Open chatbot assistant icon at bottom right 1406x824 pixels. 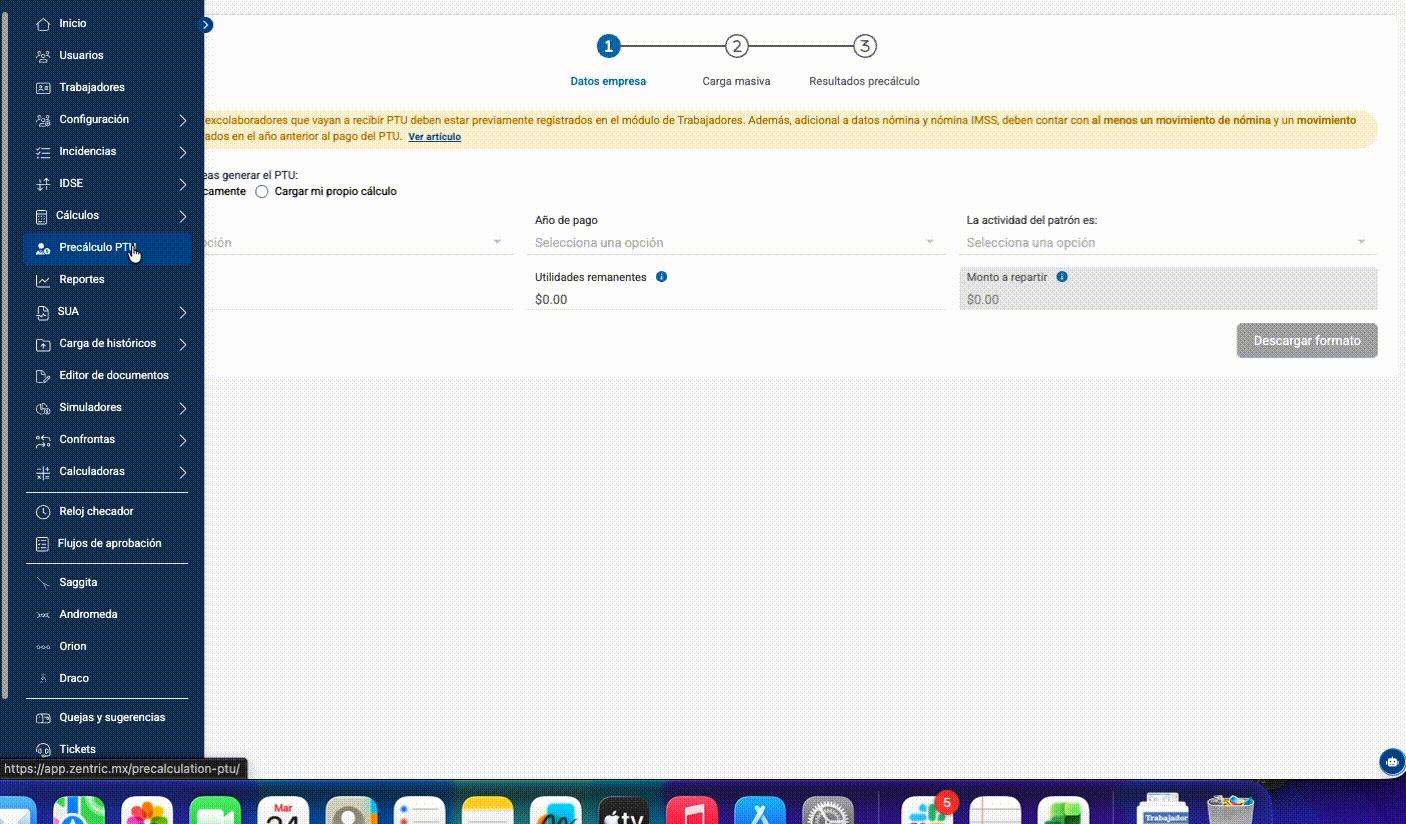pyautogui.click(x=1392, y=761)
